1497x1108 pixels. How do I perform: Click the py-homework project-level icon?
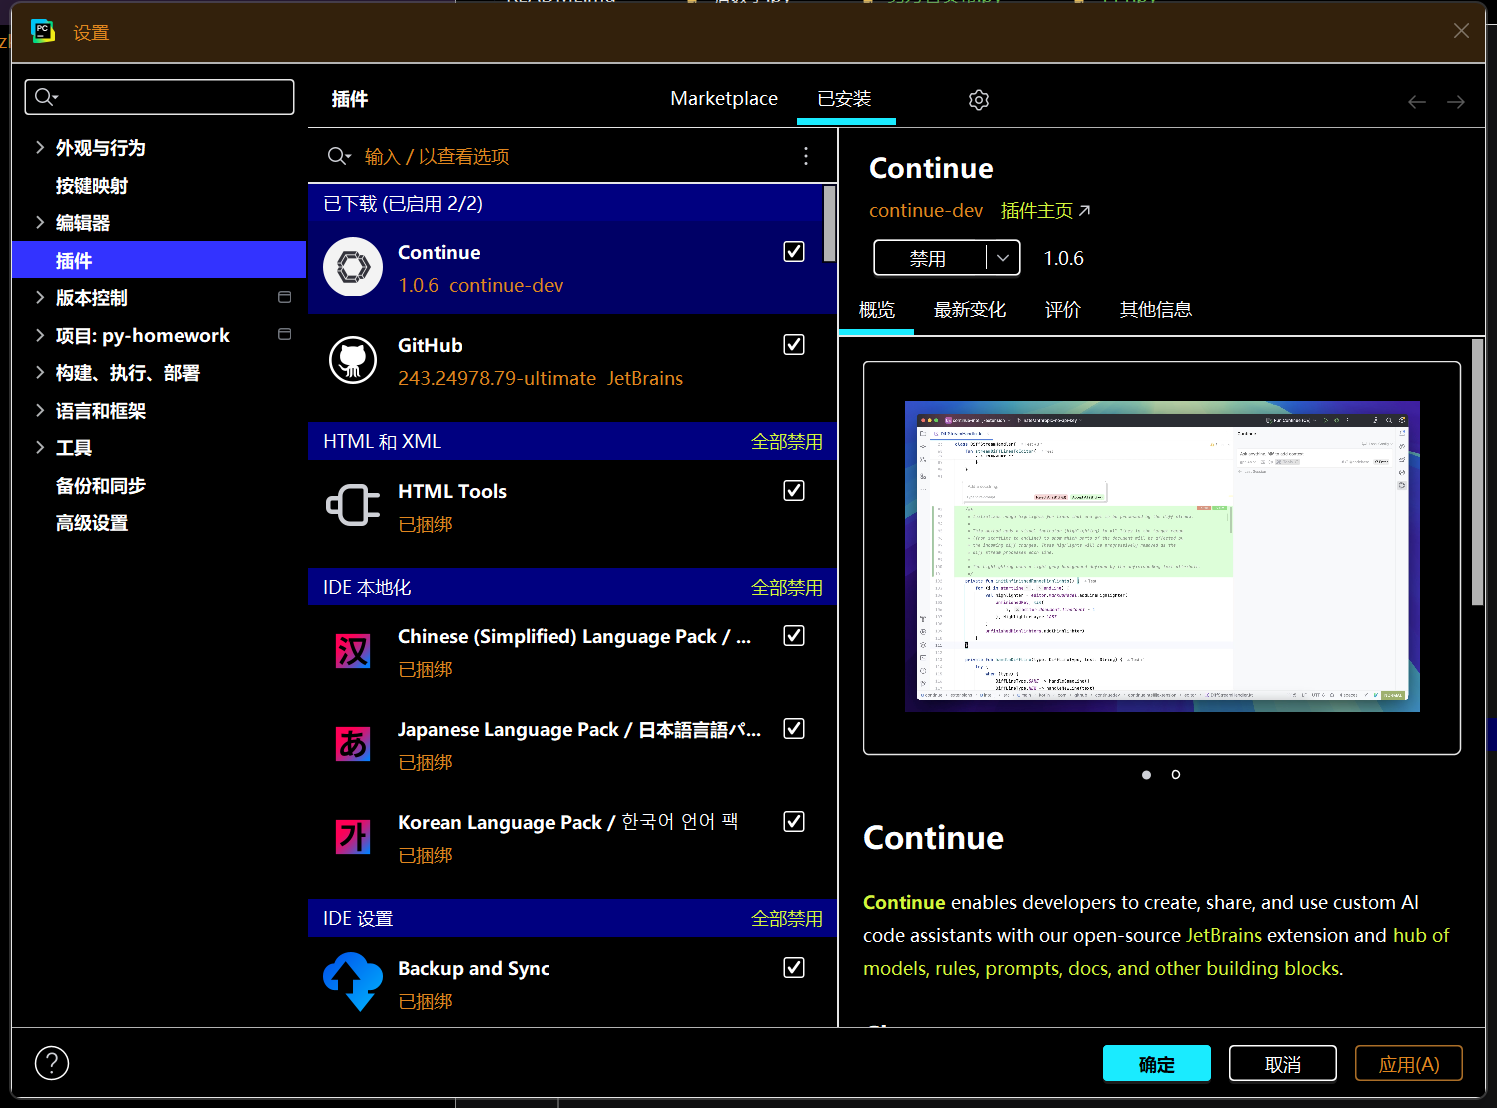pyautogui.click(x=285, y=334)
